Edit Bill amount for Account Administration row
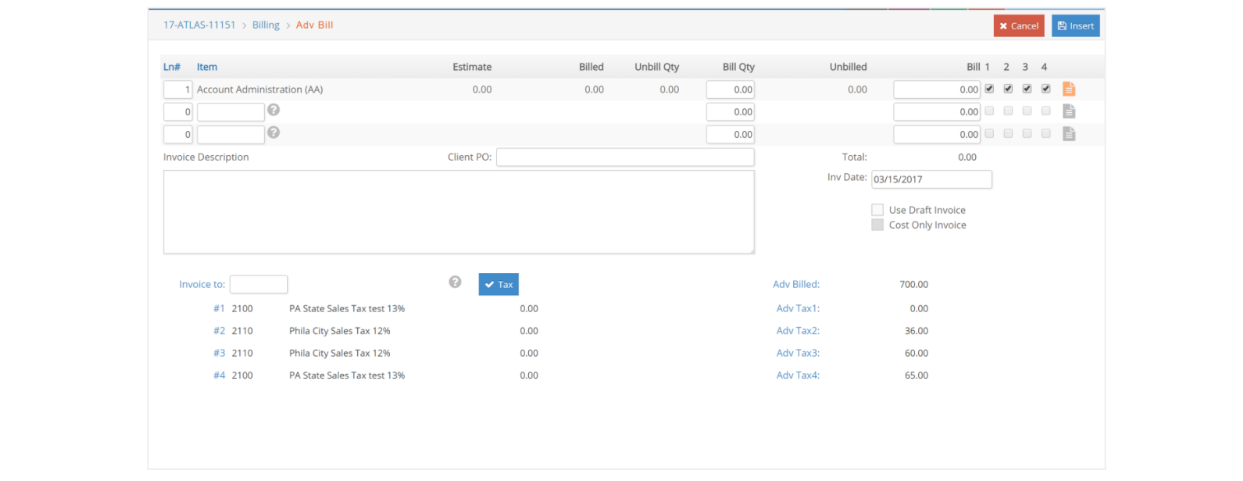Image resolution: width=1243 pixels, height=481 pixels. (937, 89)
